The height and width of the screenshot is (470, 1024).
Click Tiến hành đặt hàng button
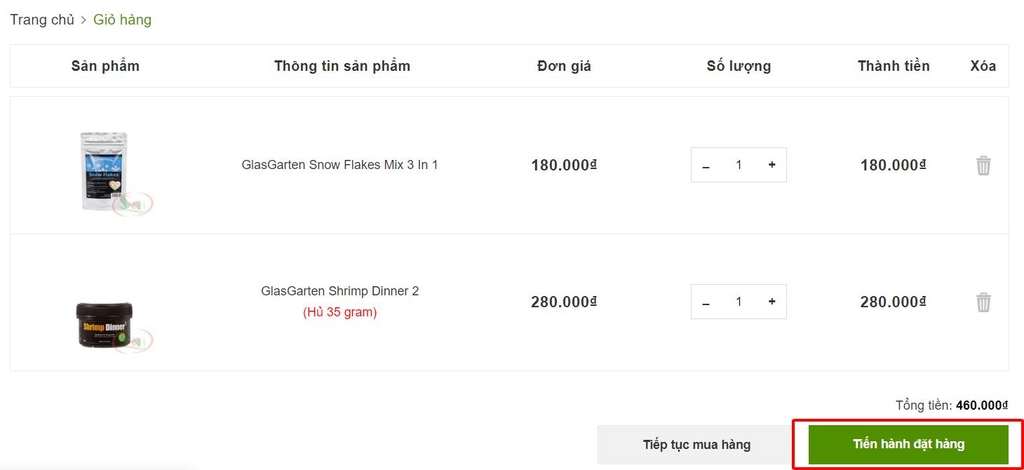(908, 444)
